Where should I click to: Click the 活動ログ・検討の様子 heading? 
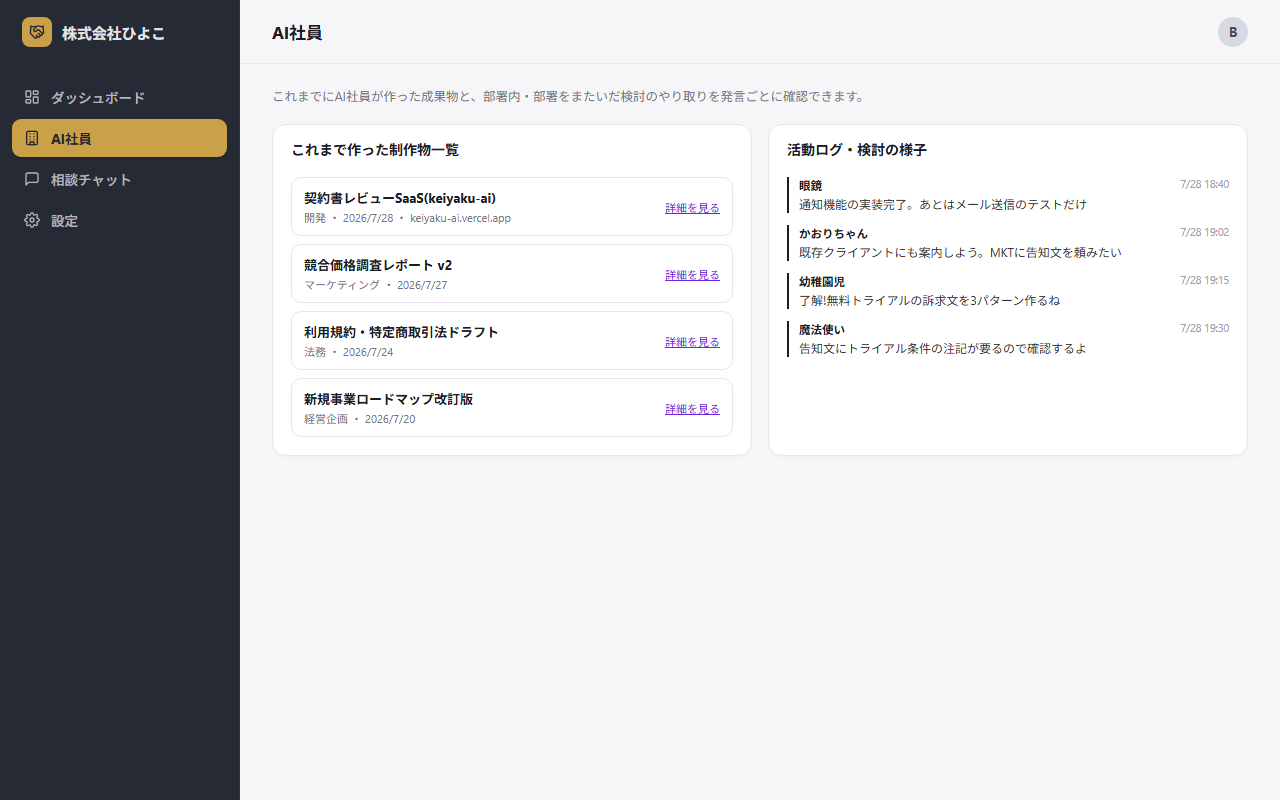click(x=857, y=150)
